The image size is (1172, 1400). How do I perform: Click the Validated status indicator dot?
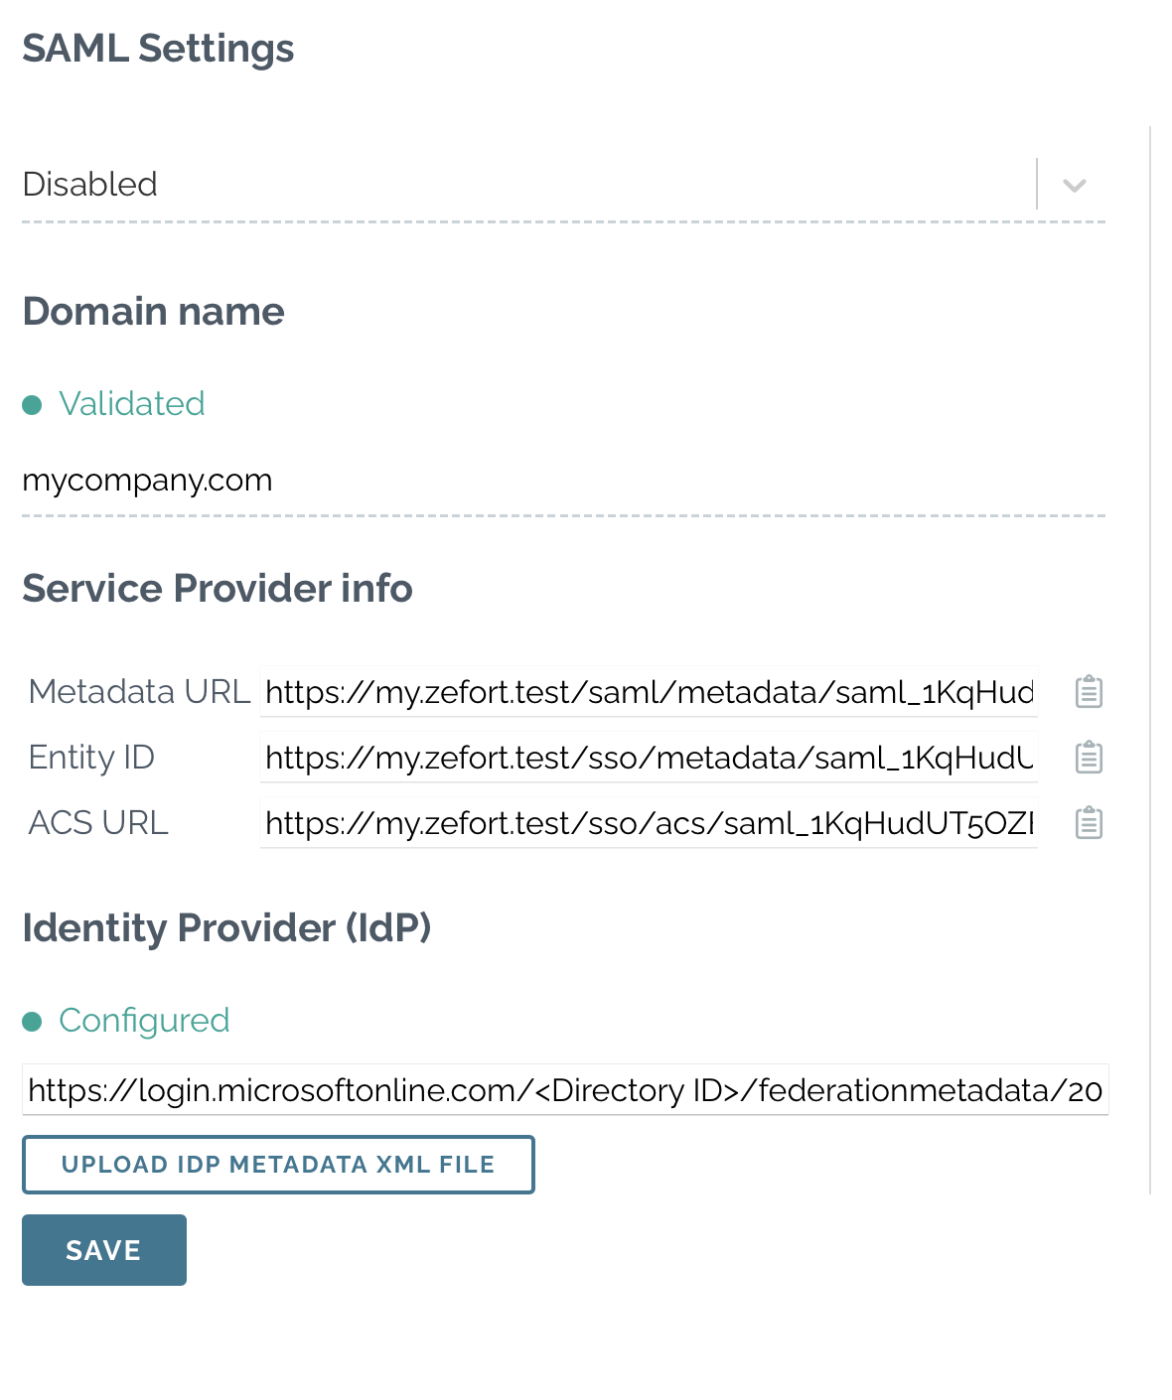33,402
